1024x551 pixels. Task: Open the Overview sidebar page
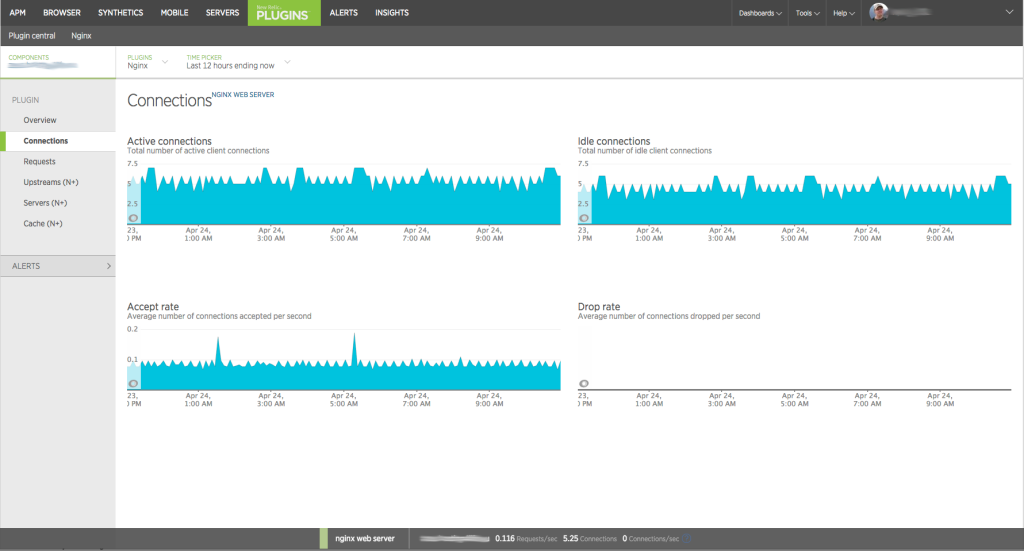point(40,120)
